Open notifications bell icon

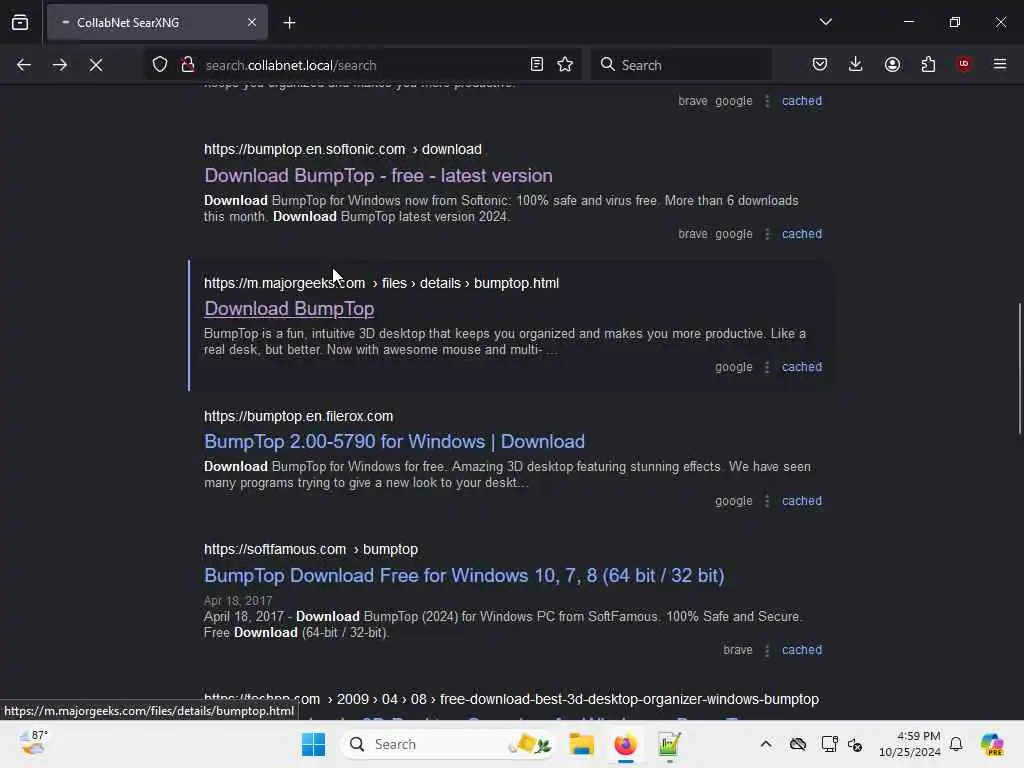[x=956, y=744]
